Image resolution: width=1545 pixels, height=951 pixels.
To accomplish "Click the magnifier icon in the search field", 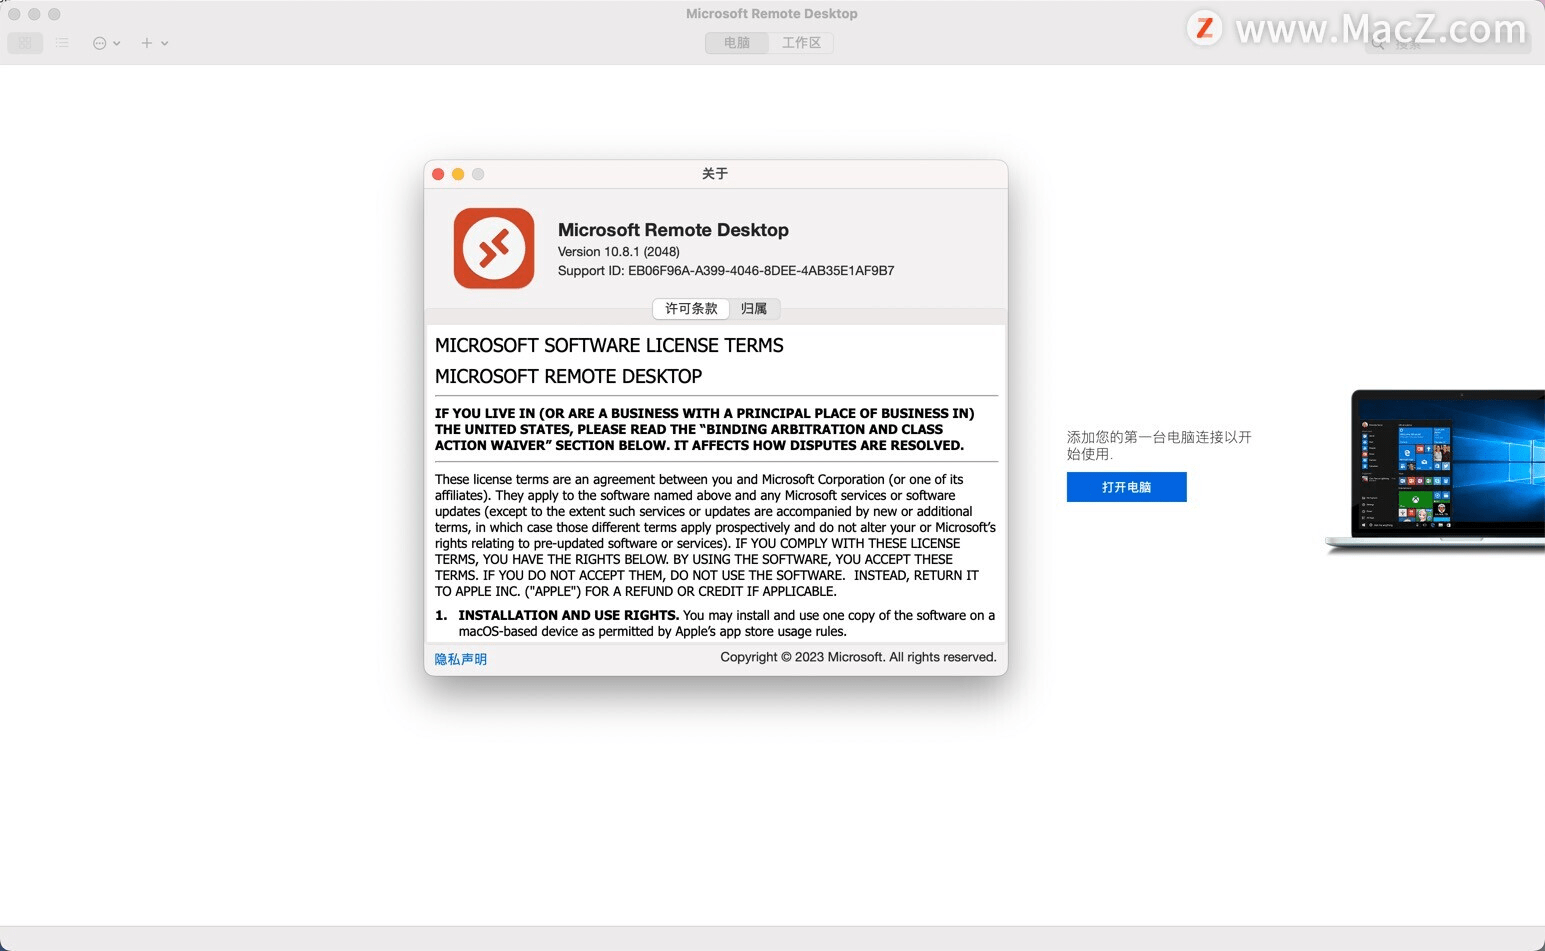I will pyautogui.click(x=1379, y=43).
